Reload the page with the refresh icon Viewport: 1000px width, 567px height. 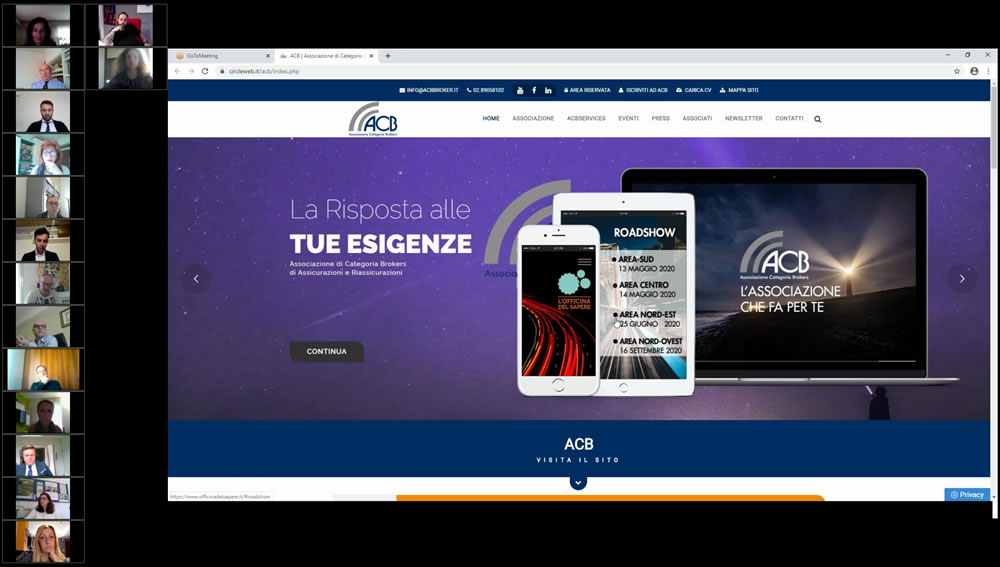(x=205, y=71)
